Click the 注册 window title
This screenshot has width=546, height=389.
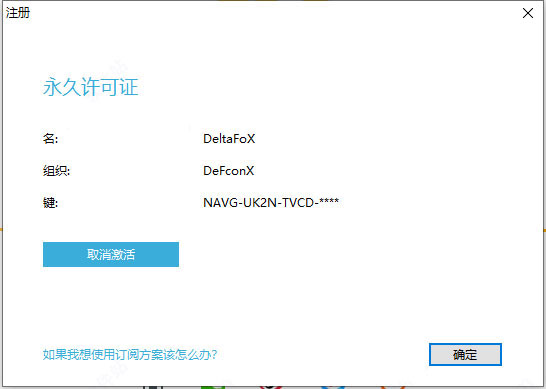[x=18, y=13]
